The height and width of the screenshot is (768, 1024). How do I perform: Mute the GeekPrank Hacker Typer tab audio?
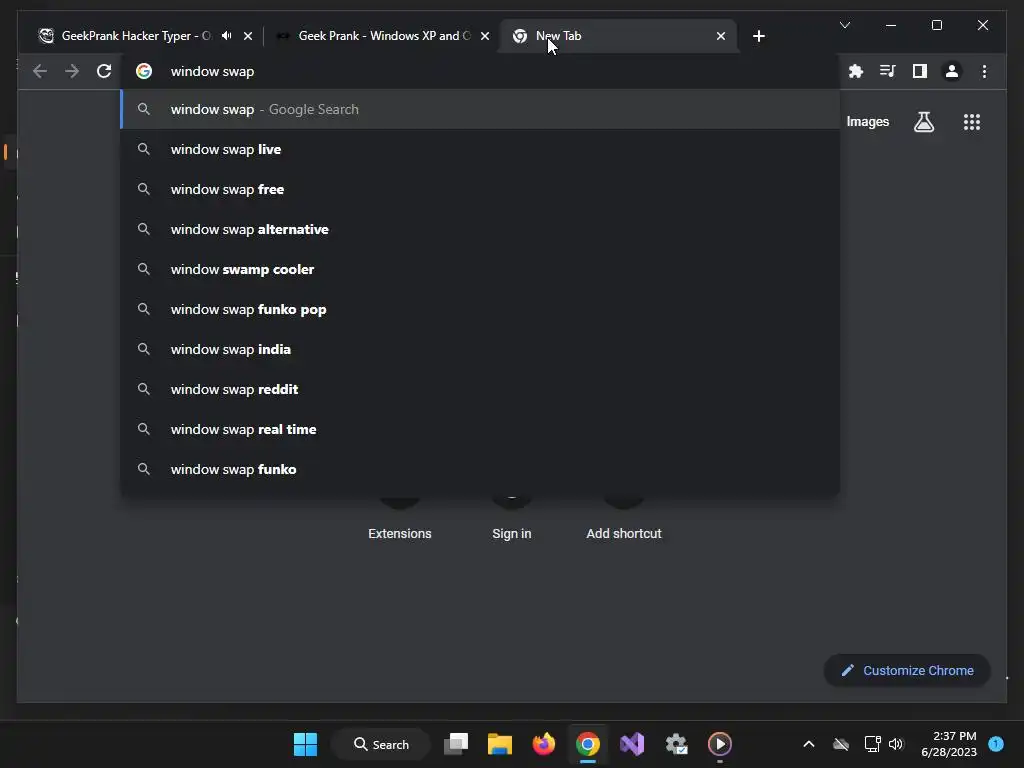pos(227,36)
